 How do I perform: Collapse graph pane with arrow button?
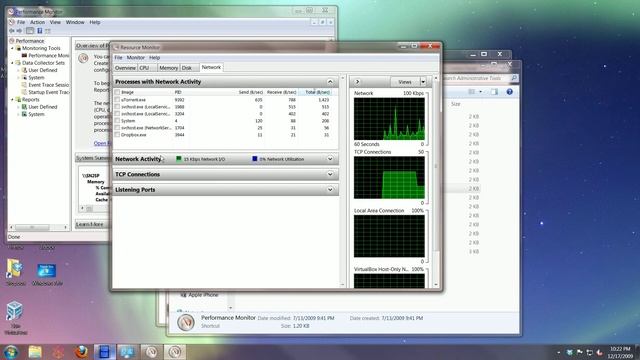tap(357, 82)
